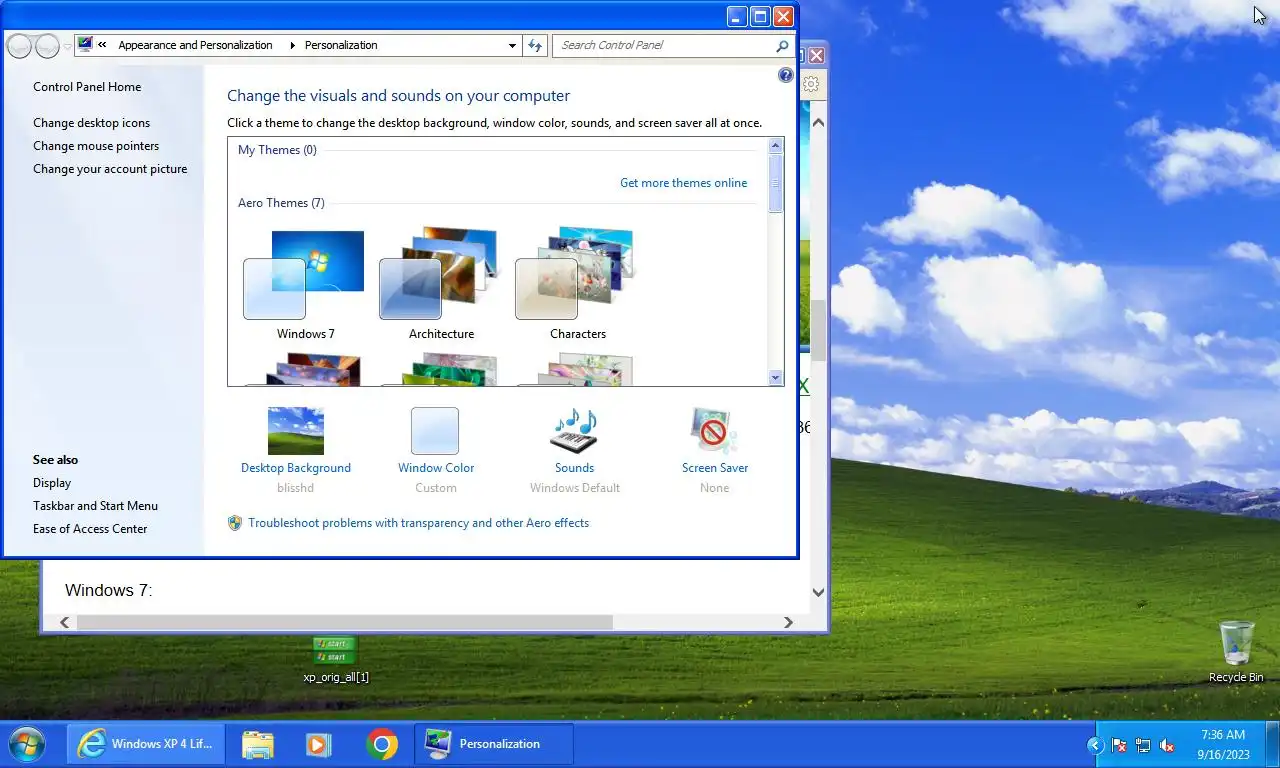Click the Window Color link
The image size is (1280, 768).
click(x=436, y=468)
